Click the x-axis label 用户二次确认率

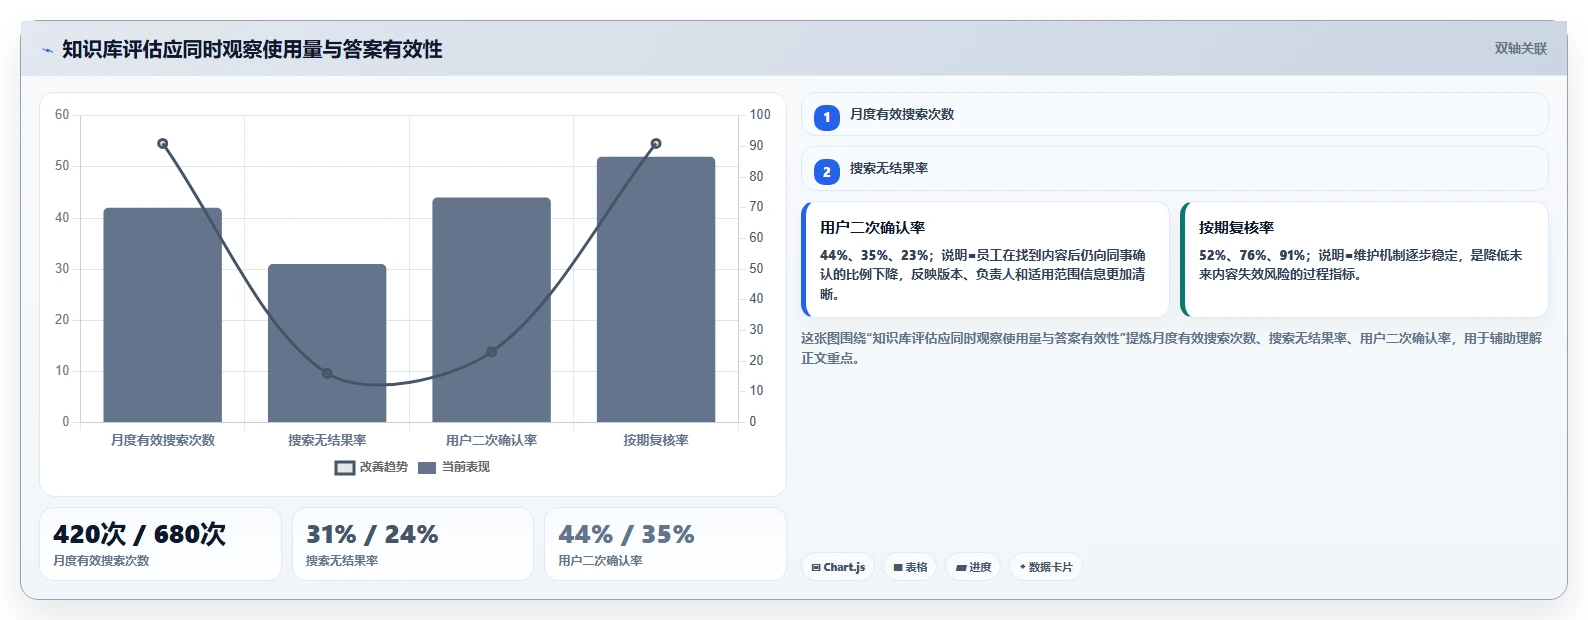[491, 440]
